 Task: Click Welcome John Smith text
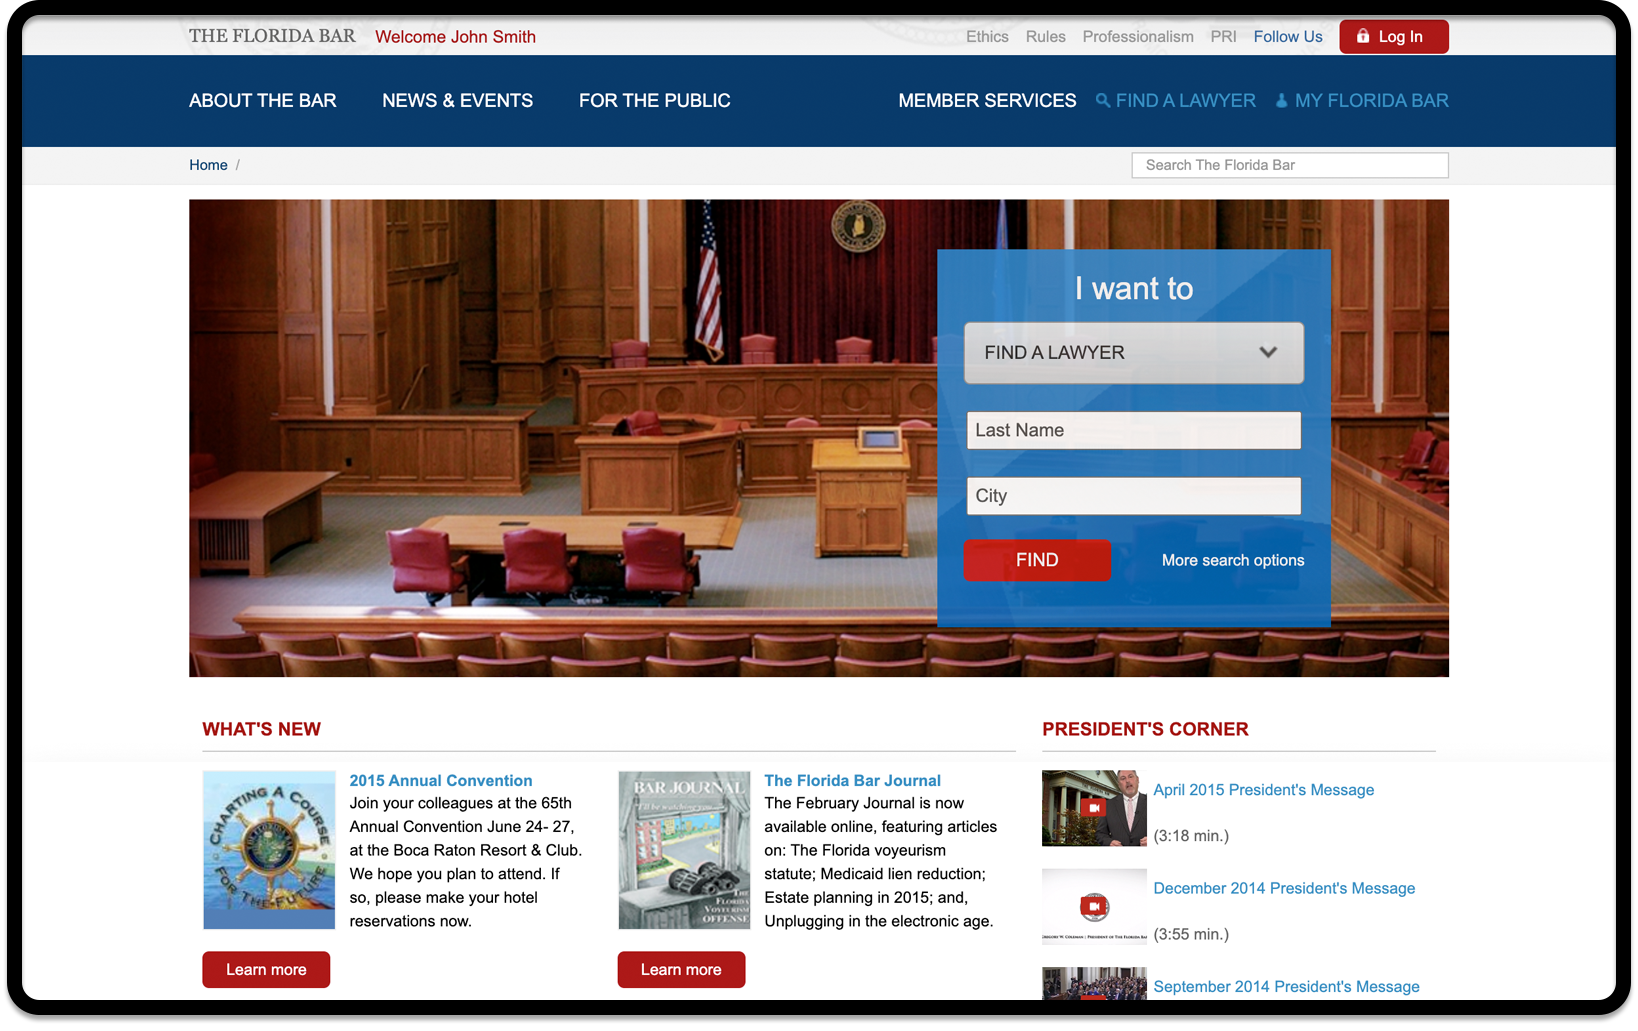click(x=455, y=36)
